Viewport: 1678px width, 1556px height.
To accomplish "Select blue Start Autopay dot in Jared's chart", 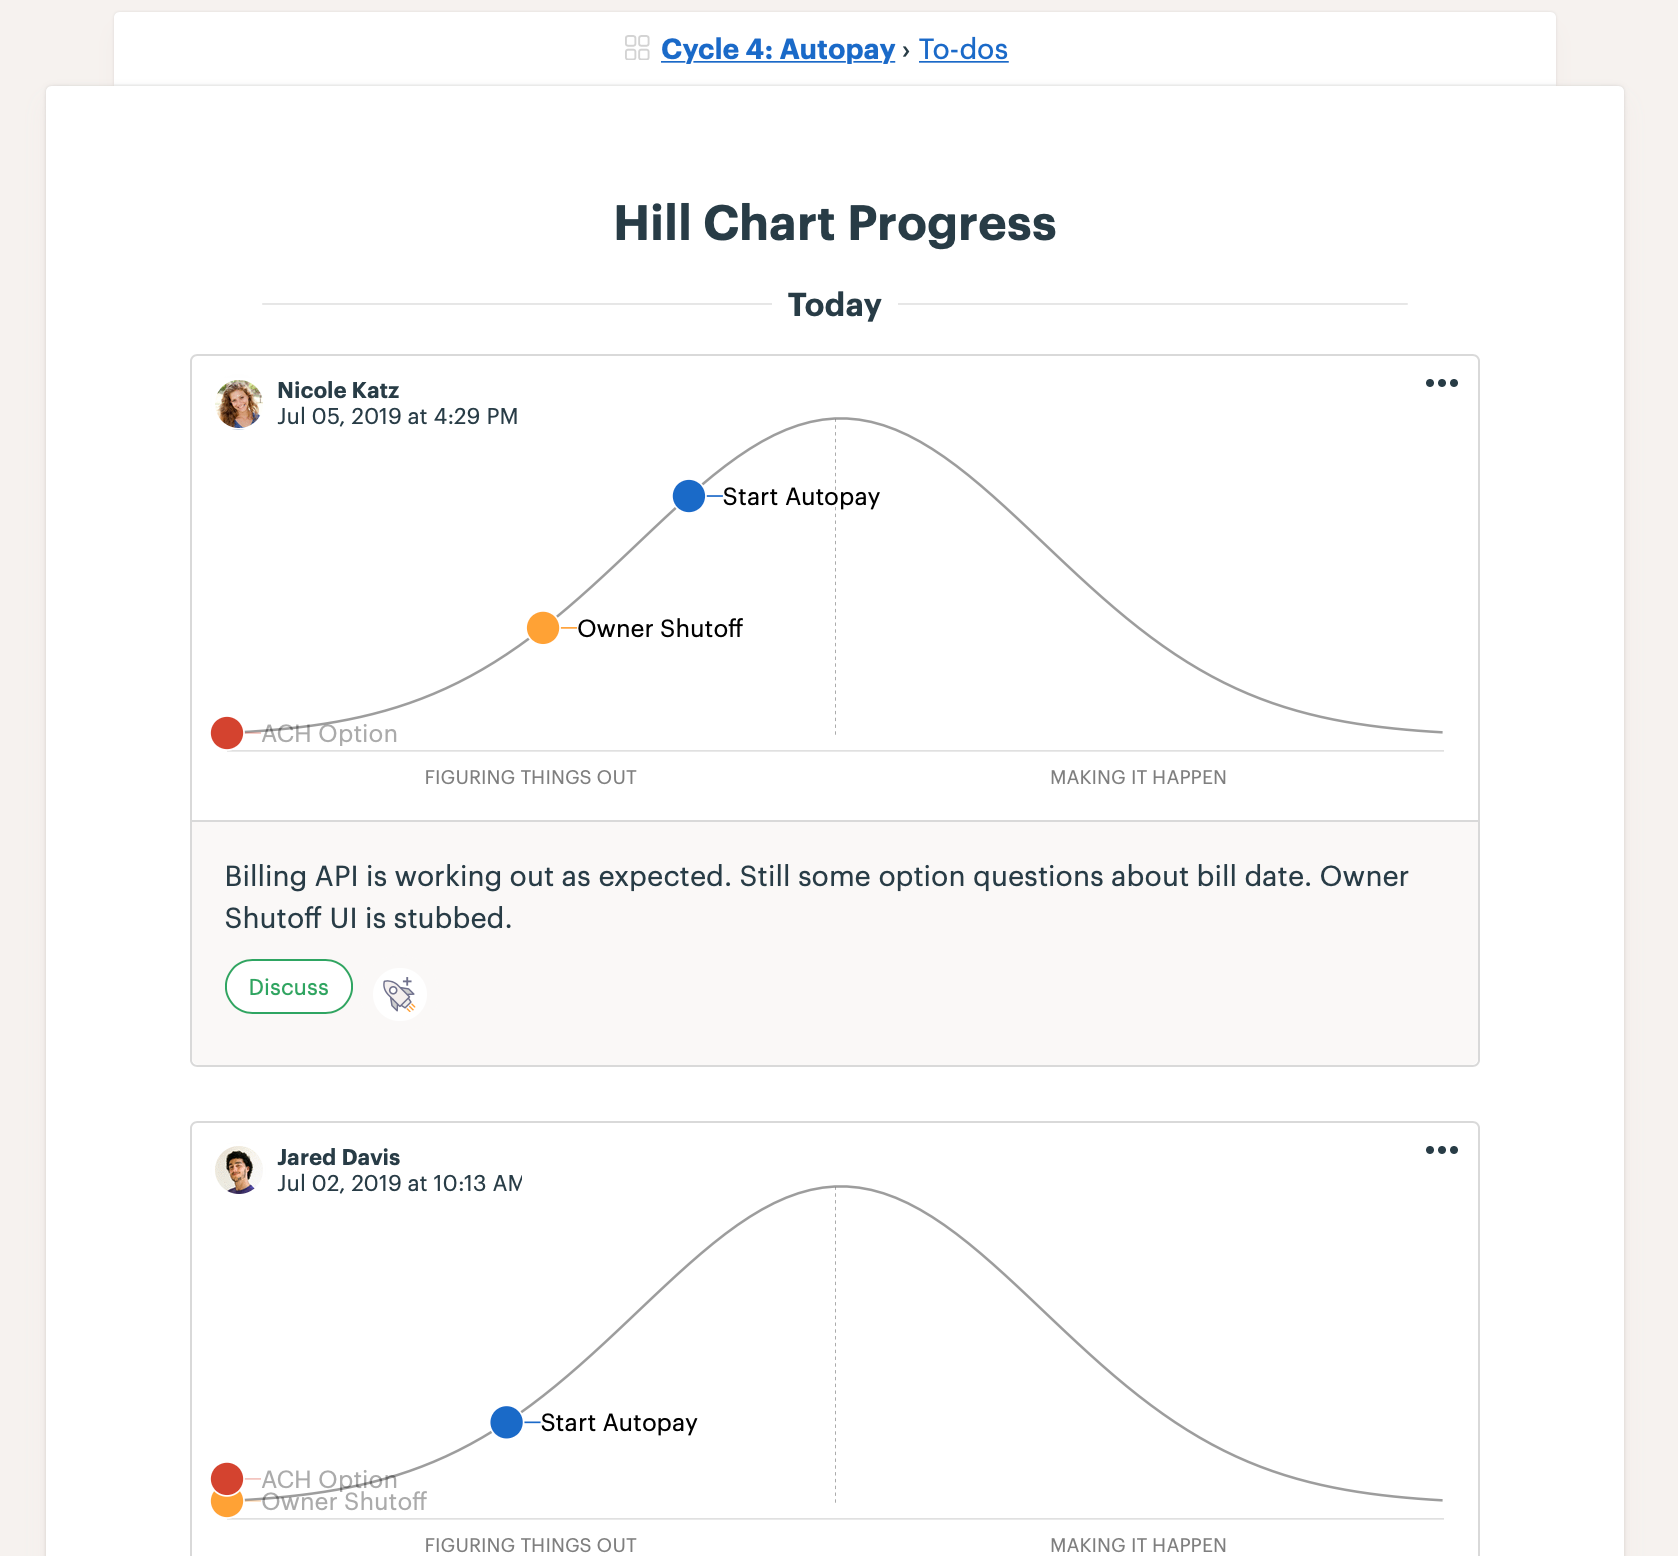I will (x=507, y=1422).
